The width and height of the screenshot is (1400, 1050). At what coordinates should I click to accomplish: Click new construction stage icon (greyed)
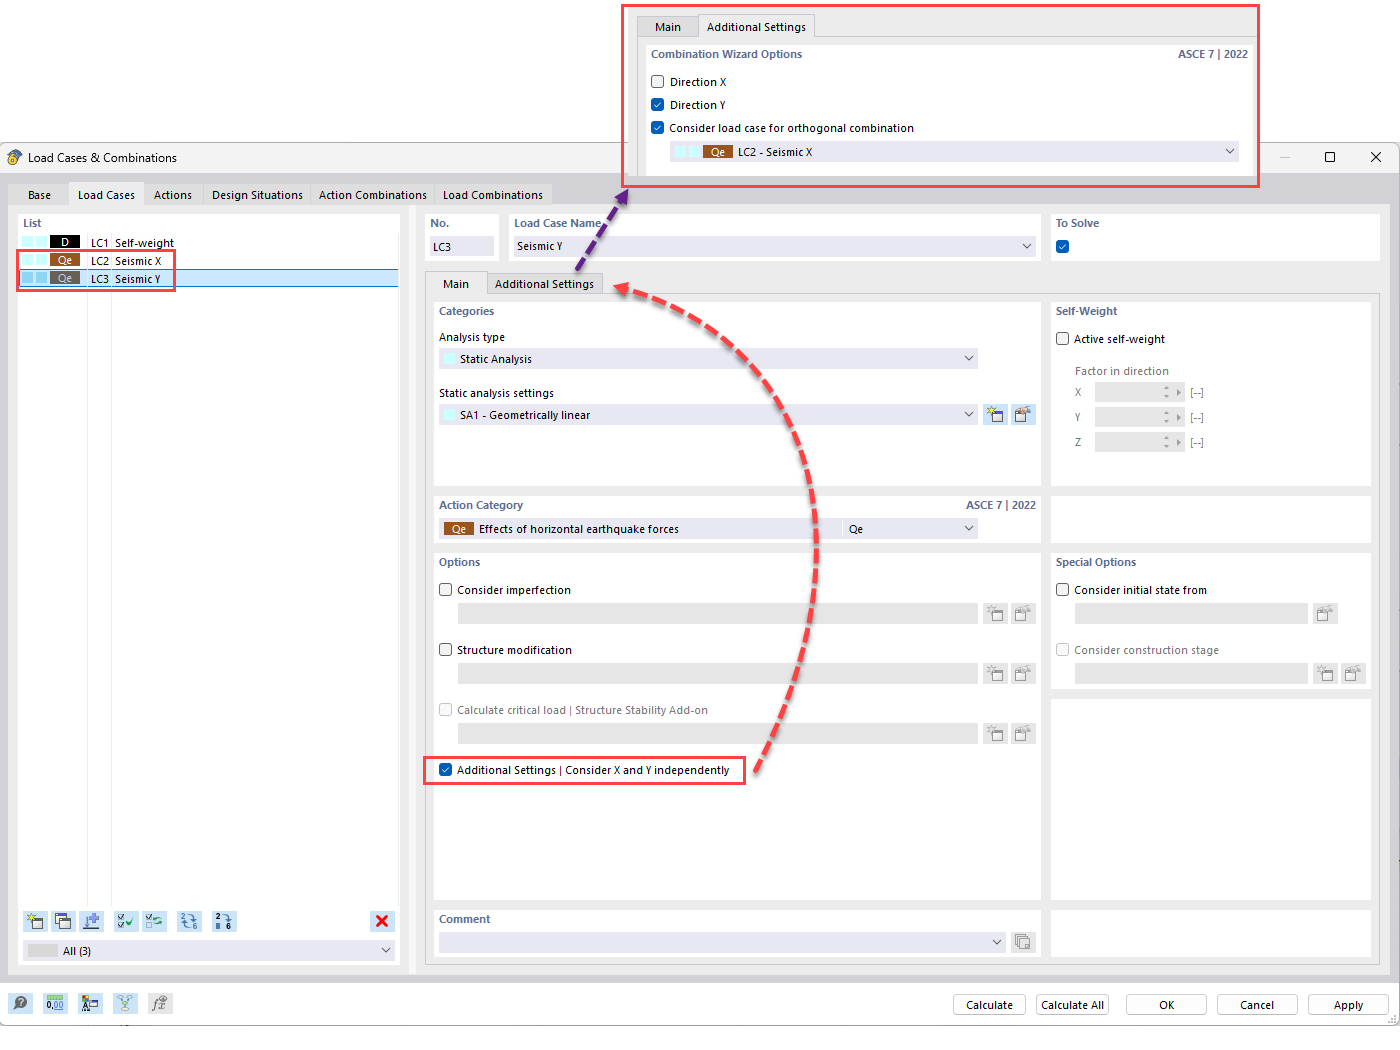pos(1325,674)
